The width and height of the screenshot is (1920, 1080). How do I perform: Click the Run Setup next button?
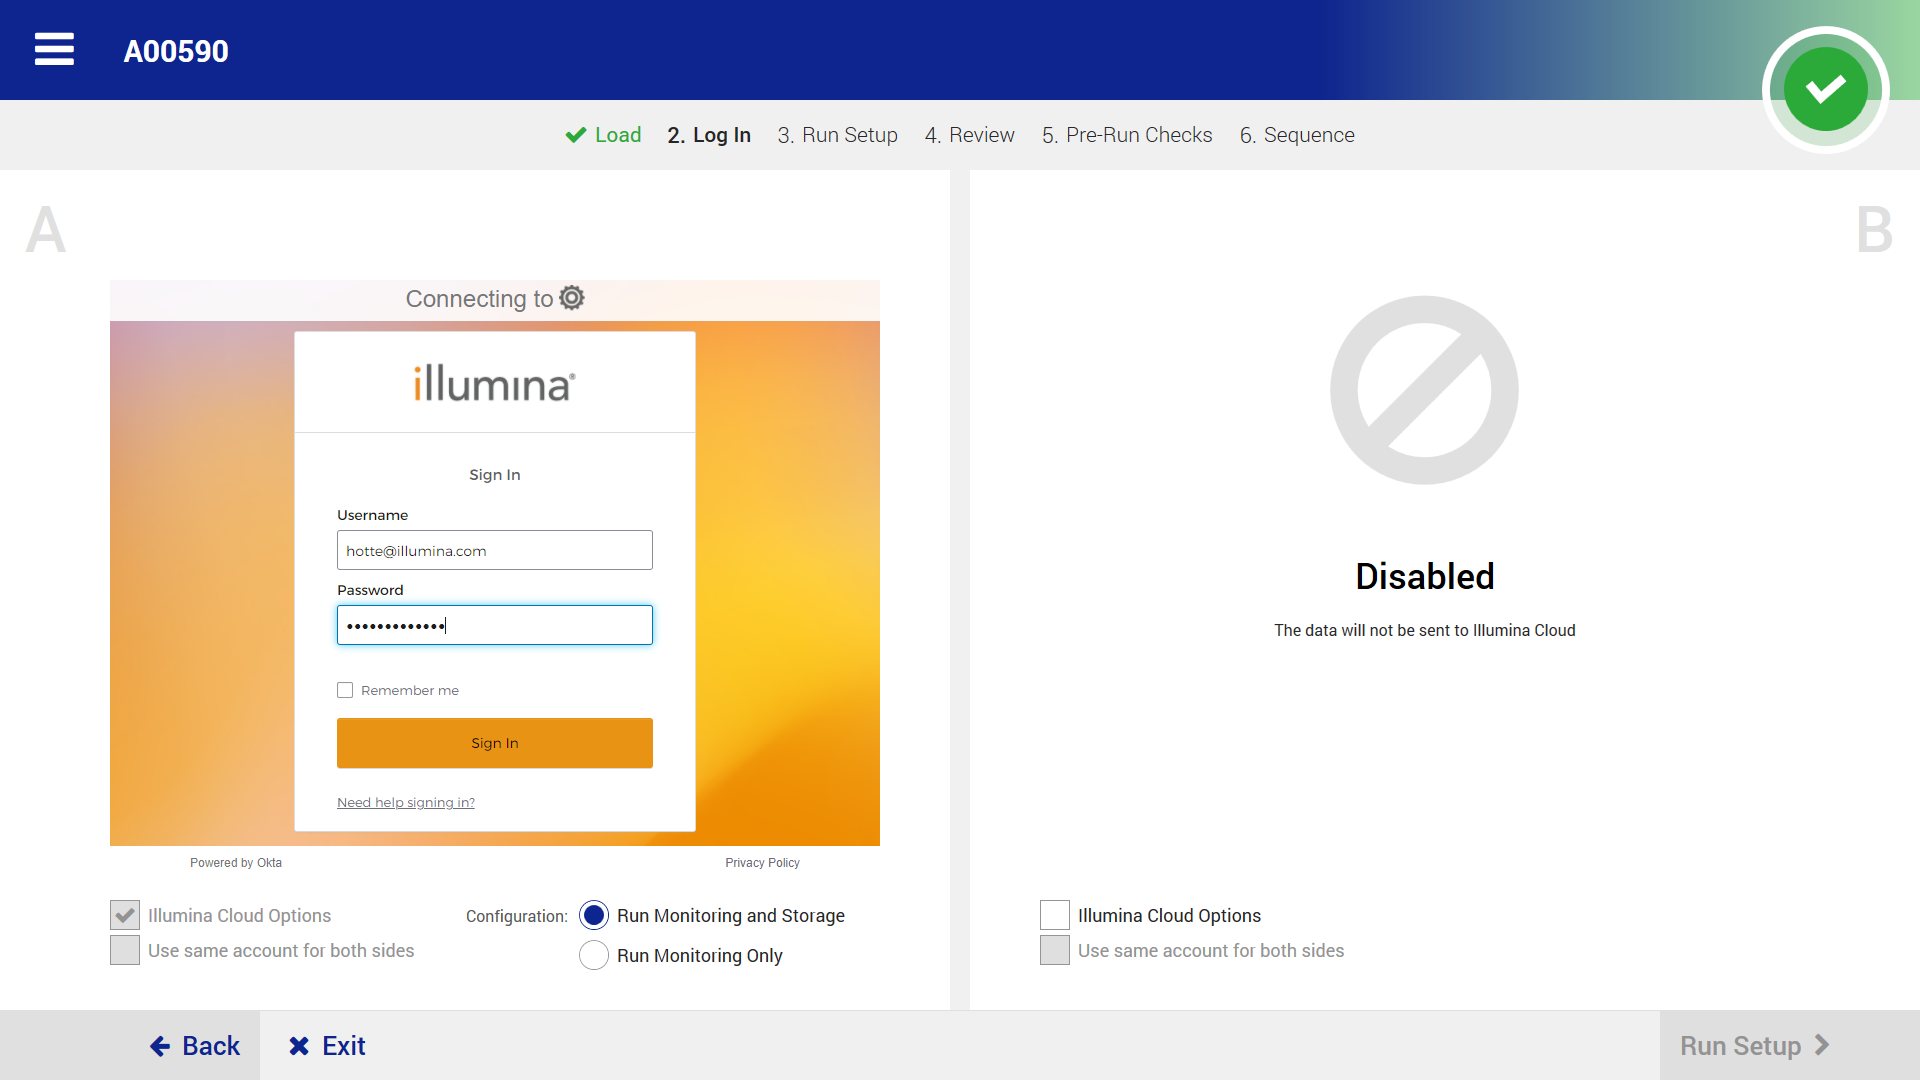point(1790,1046)
